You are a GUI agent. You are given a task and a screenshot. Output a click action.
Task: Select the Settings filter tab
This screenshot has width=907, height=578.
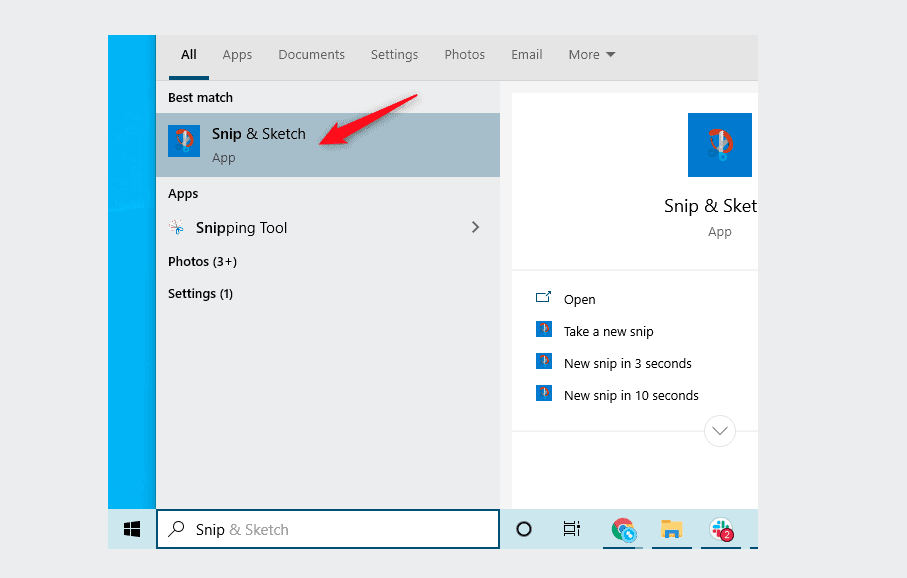click(394, 55)
